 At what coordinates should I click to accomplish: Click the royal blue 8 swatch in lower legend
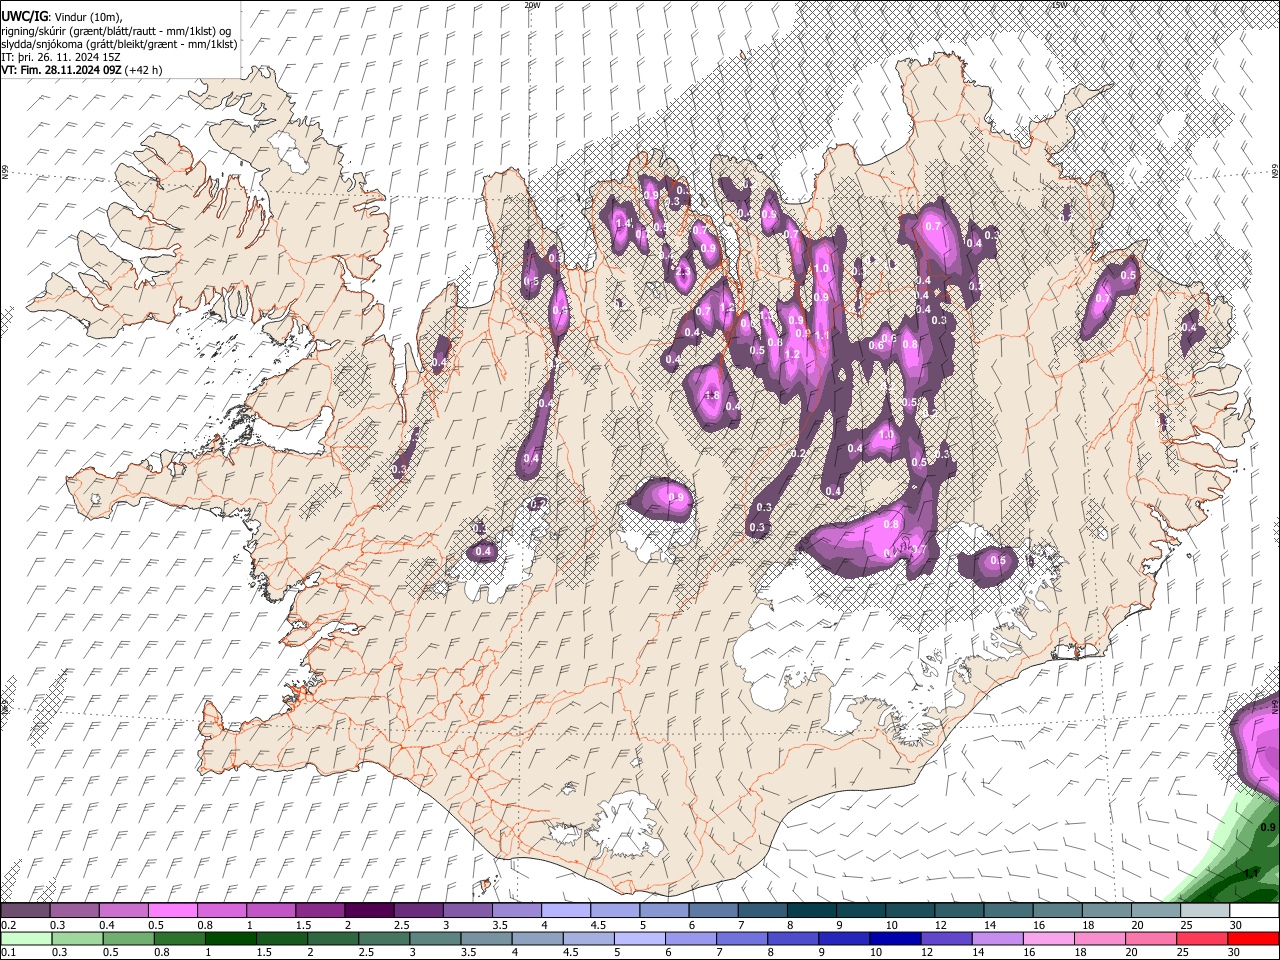(794, 938)
